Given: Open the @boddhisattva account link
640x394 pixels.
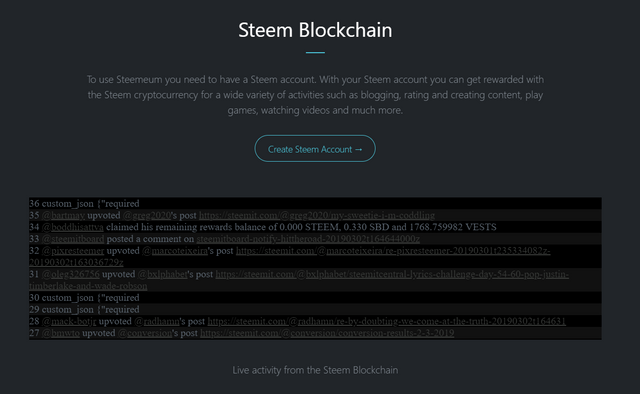Looking at the screenshot, I should tap(73, 227).
